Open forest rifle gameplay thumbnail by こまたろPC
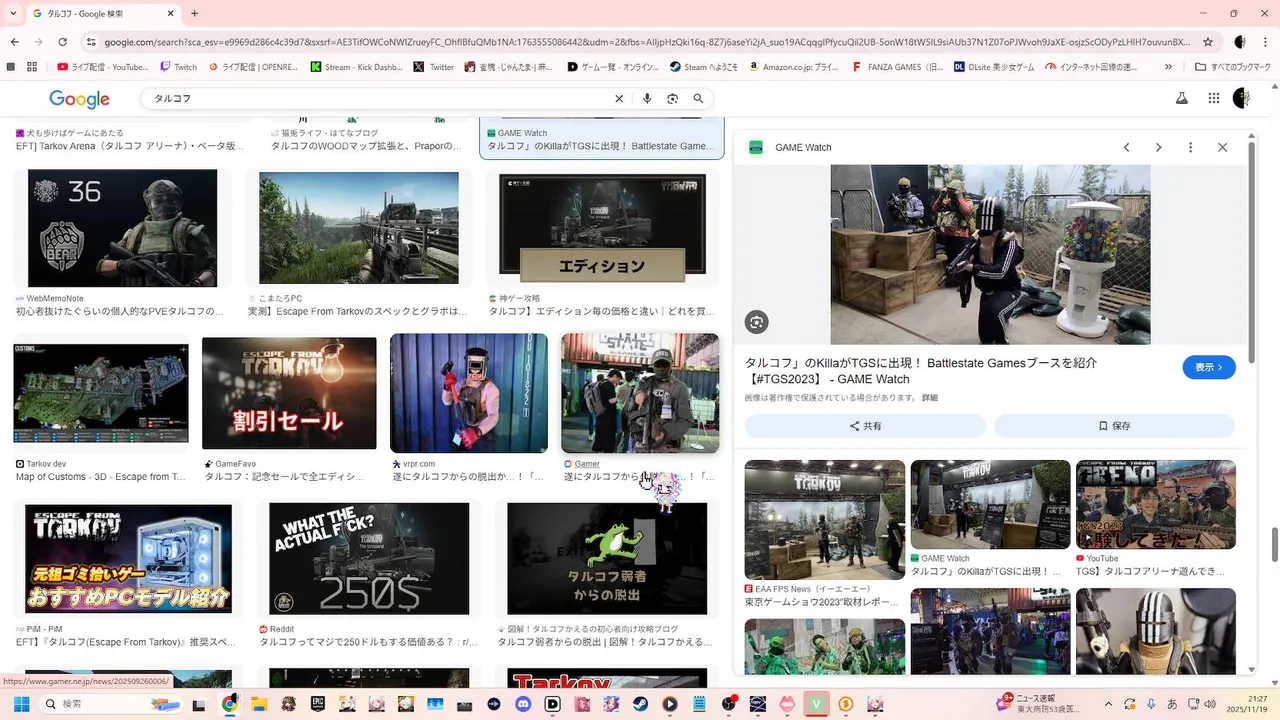The width and height of the screenshot is (1280, 720). point(359,228)
